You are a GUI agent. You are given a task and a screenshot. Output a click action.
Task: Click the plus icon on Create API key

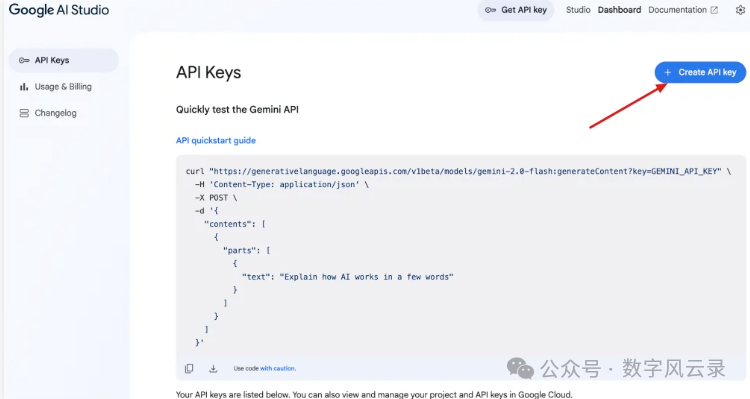tap(668, 72)
